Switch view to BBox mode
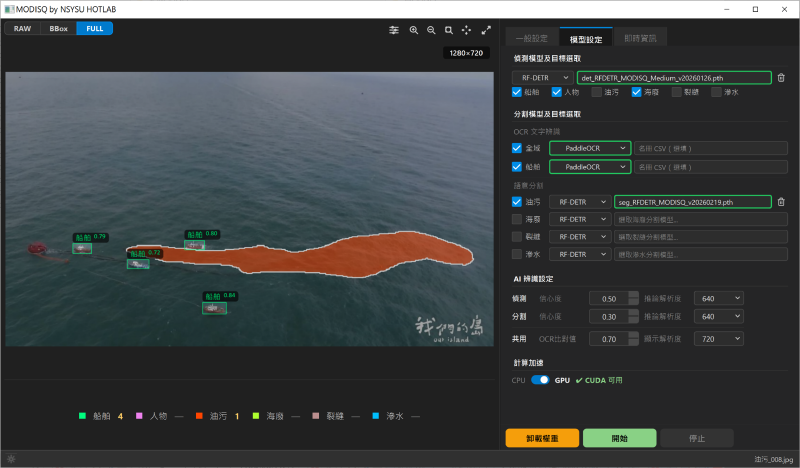This screenshot has height=468, width=800. tap(59, 29)
